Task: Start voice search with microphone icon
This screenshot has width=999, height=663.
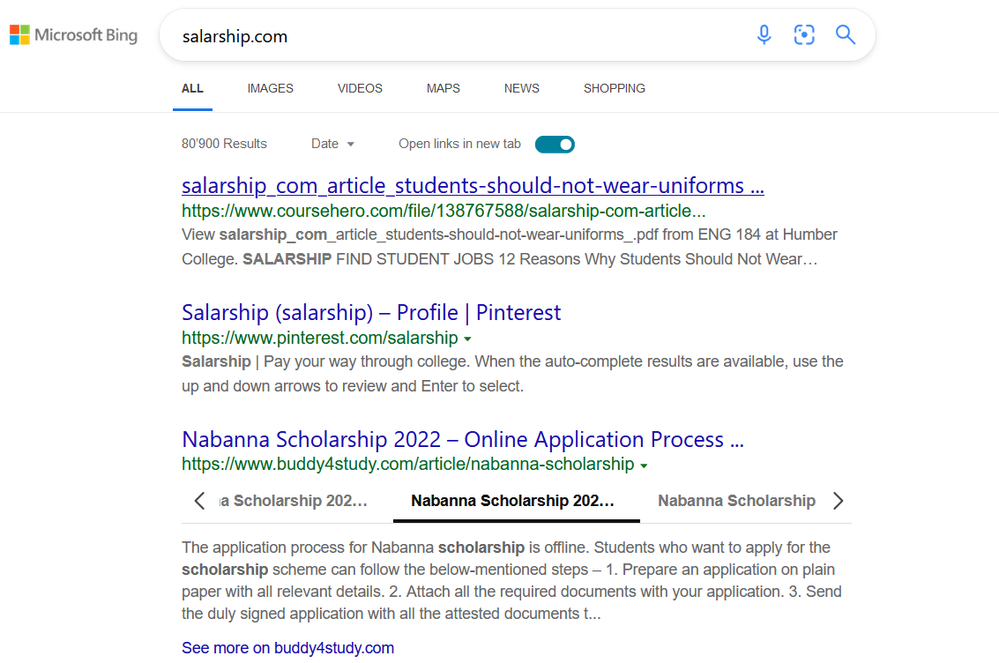Action: [x=764, y=36]
